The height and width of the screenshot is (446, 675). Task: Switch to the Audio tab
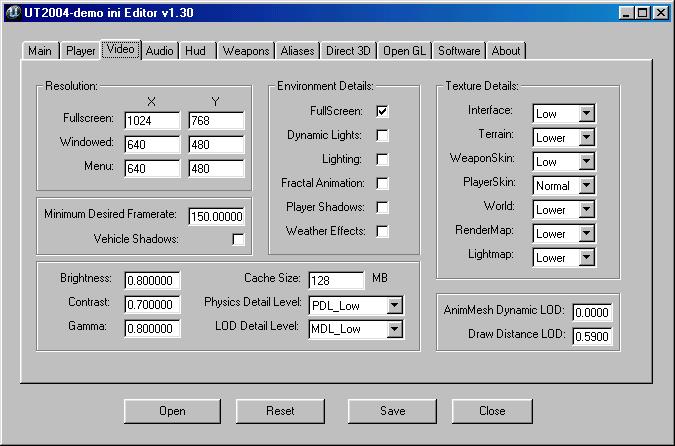click(x=160, y=50)
